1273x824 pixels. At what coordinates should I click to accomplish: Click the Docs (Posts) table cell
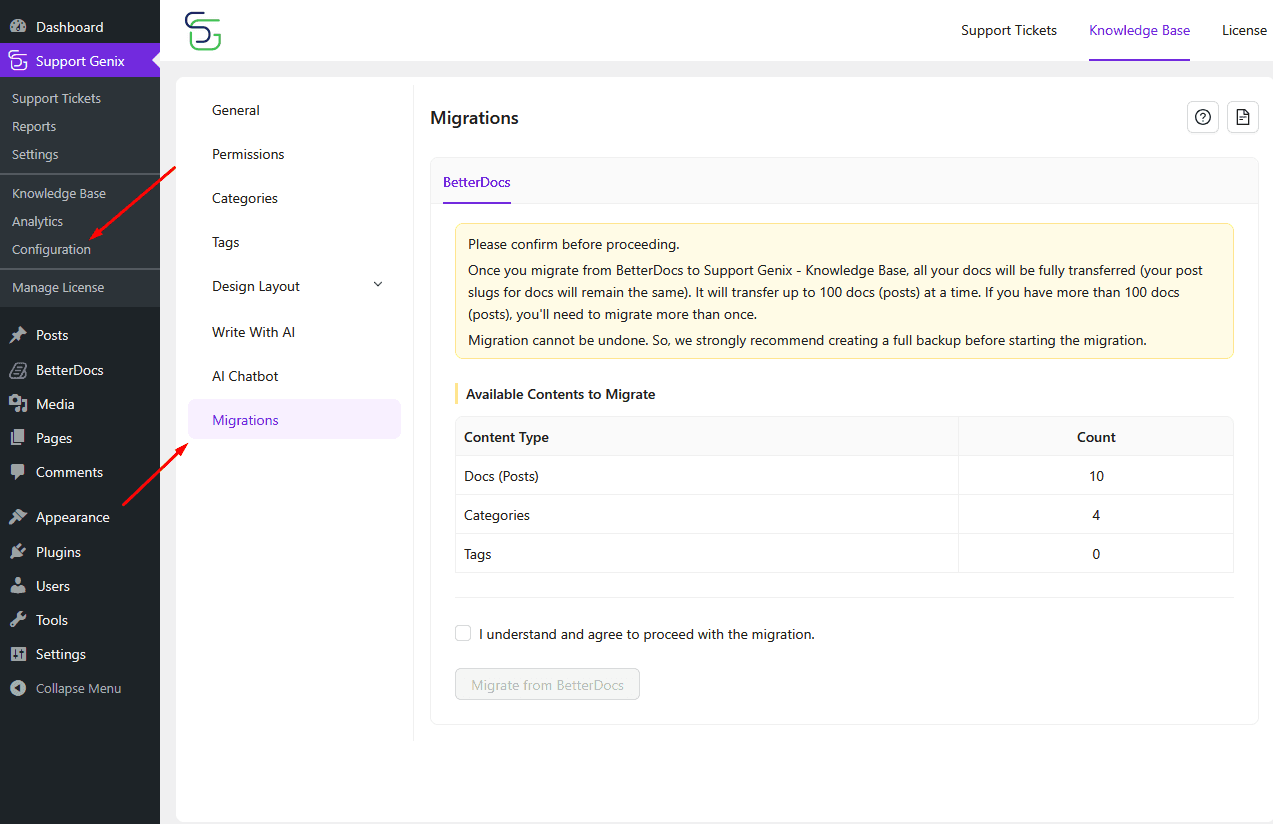pos(707,476)
